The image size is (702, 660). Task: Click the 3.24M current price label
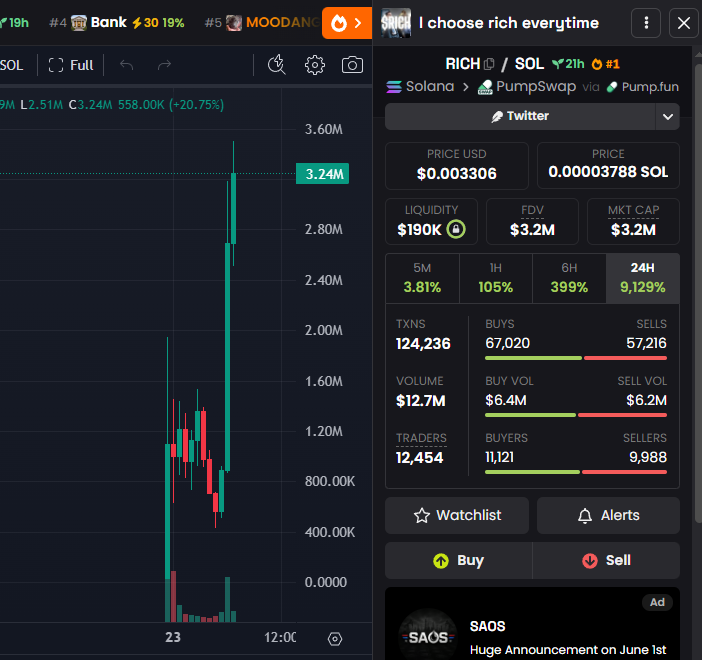pyautogui.click(x=322, y=174)
